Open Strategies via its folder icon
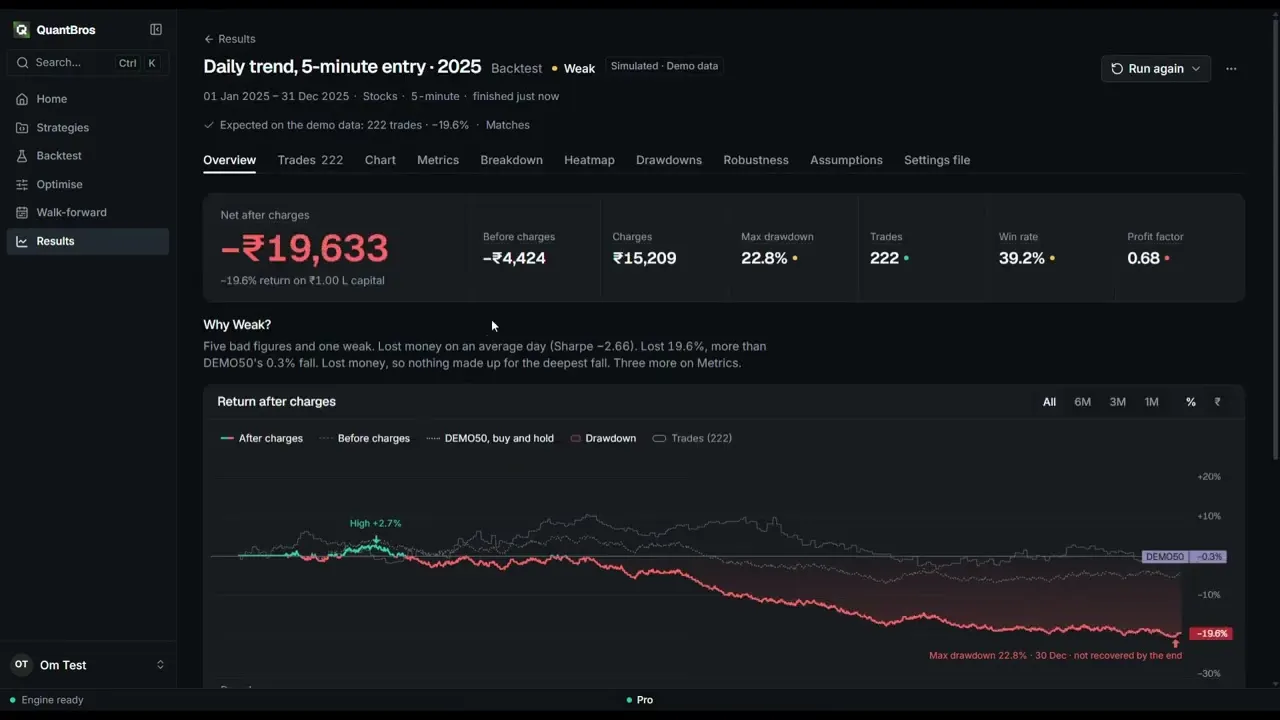The image size is (1280, 720). 22,128
